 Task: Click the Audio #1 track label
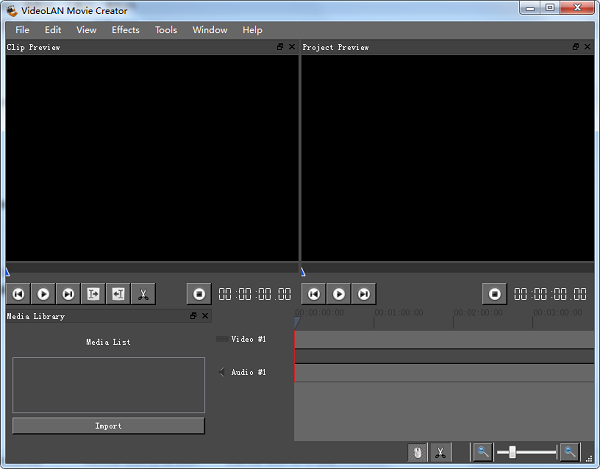click(x=248, y=372)
